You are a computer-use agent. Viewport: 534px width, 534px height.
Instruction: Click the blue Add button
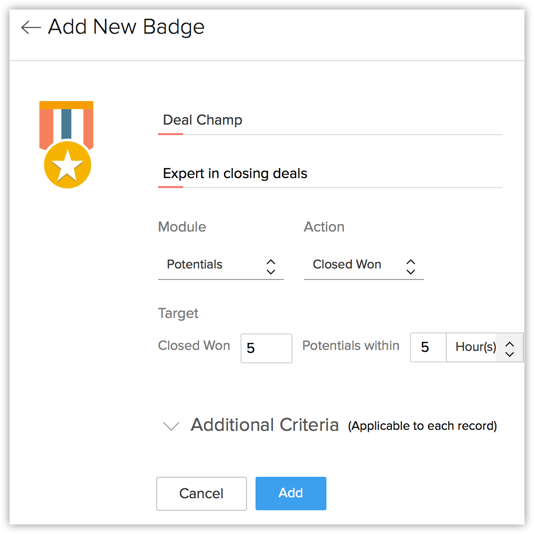tap(291, 493)
